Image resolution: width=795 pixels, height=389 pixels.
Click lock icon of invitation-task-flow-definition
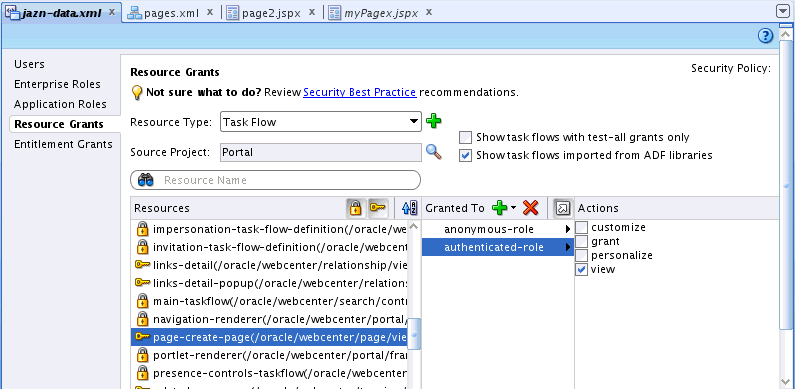(142, 247)
